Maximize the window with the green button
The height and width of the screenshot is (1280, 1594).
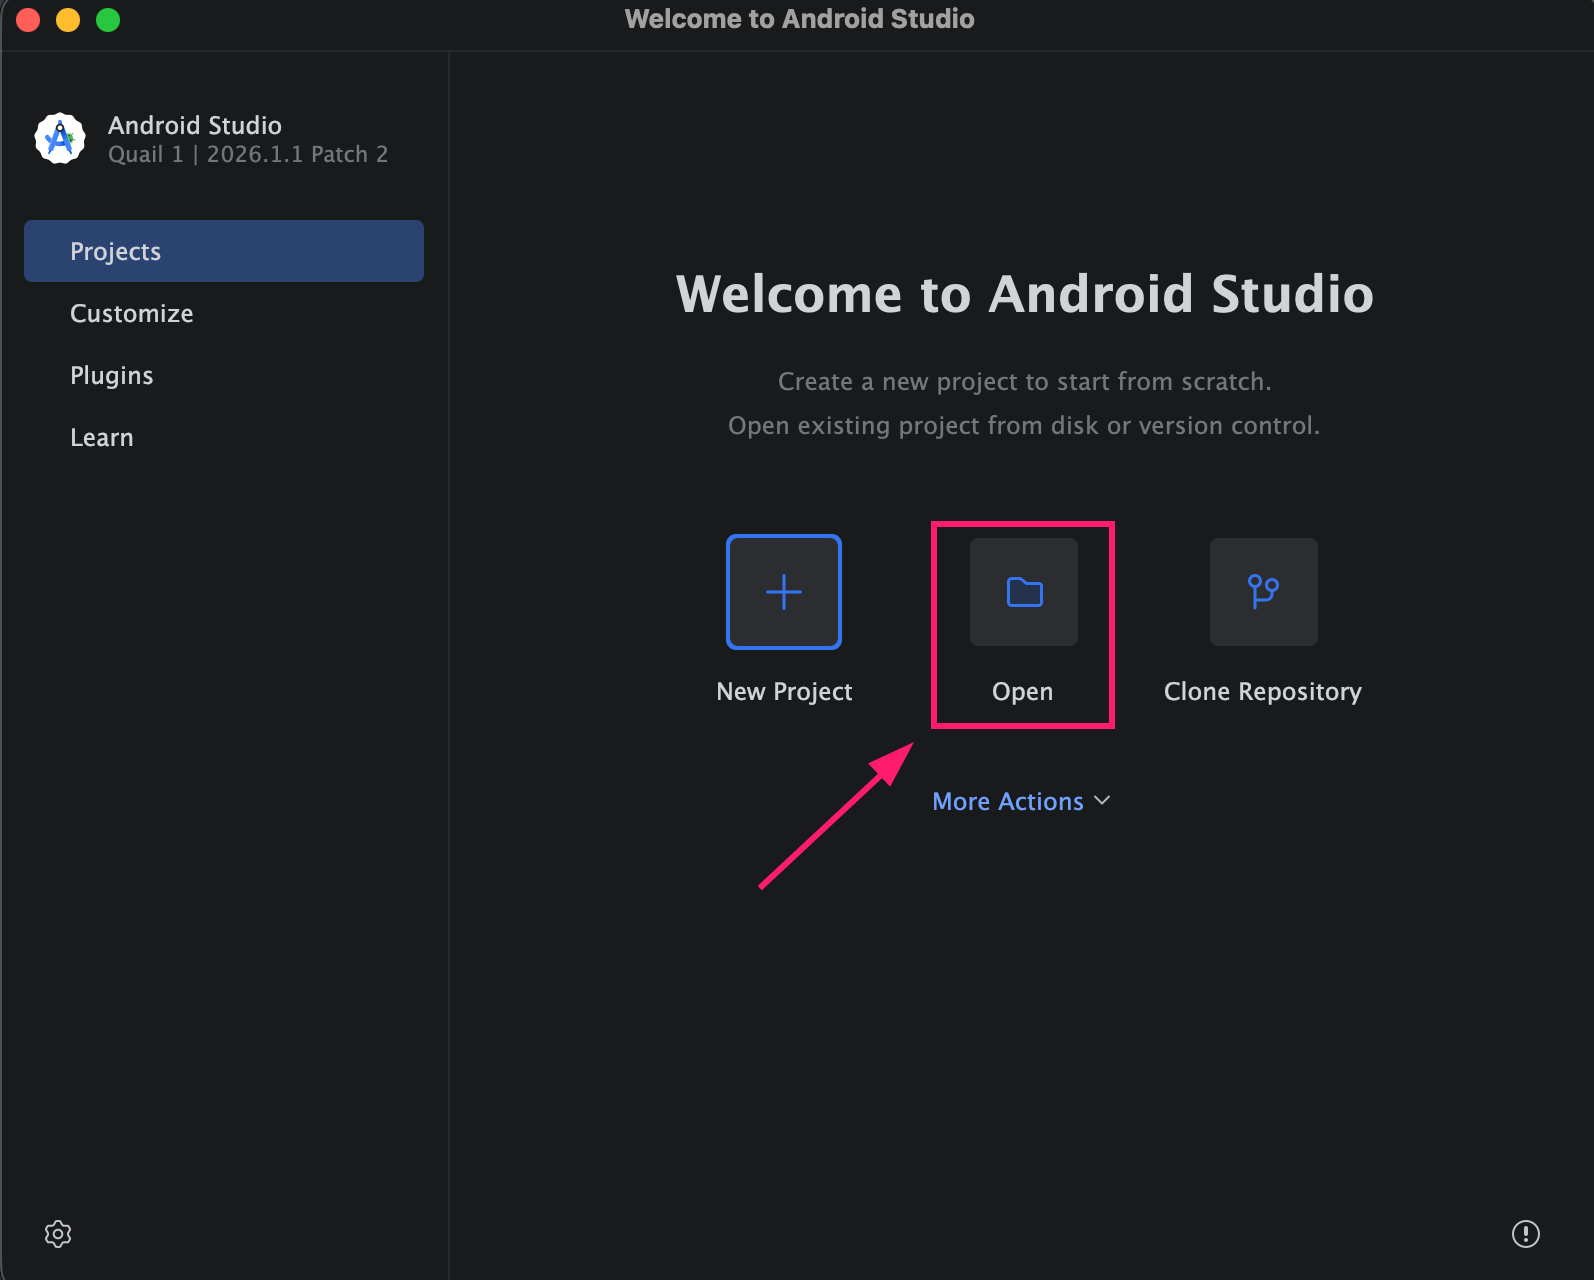tap(108, 20)
